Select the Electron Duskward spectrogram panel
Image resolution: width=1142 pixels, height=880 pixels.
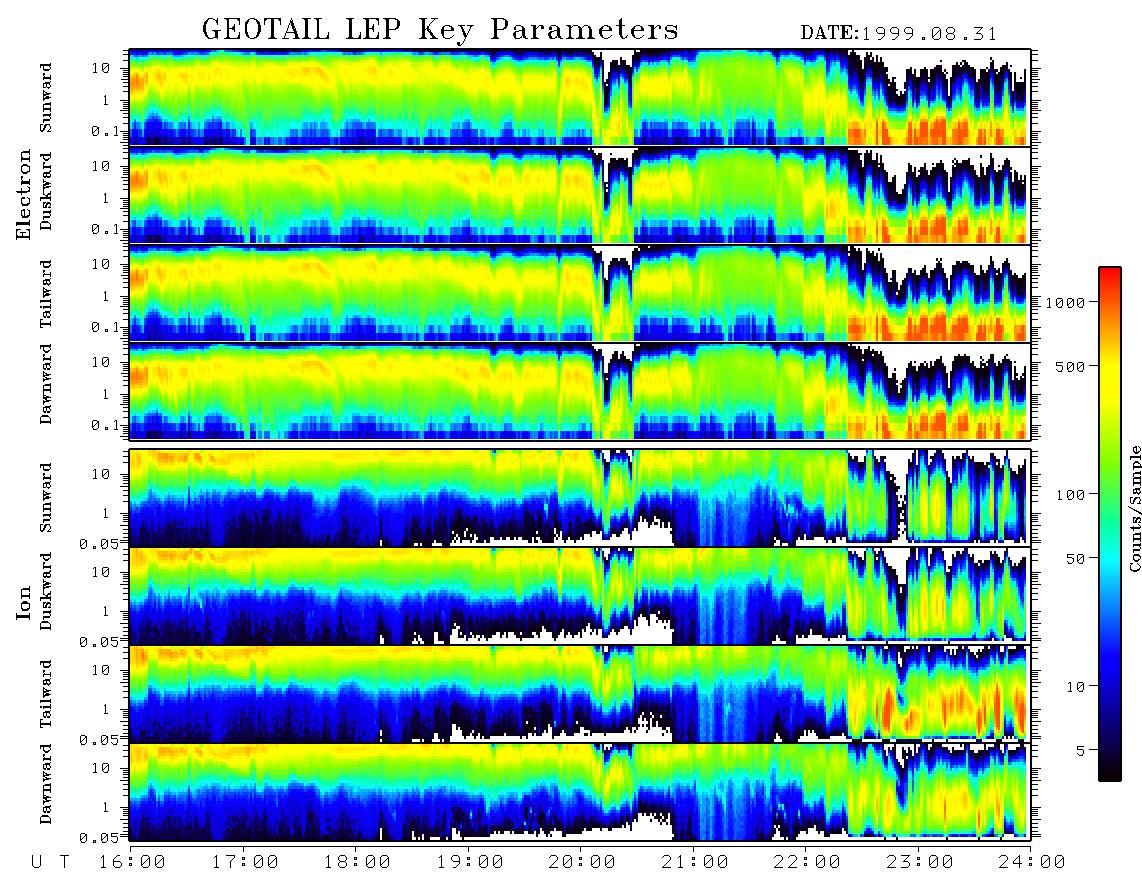(580, 195)
